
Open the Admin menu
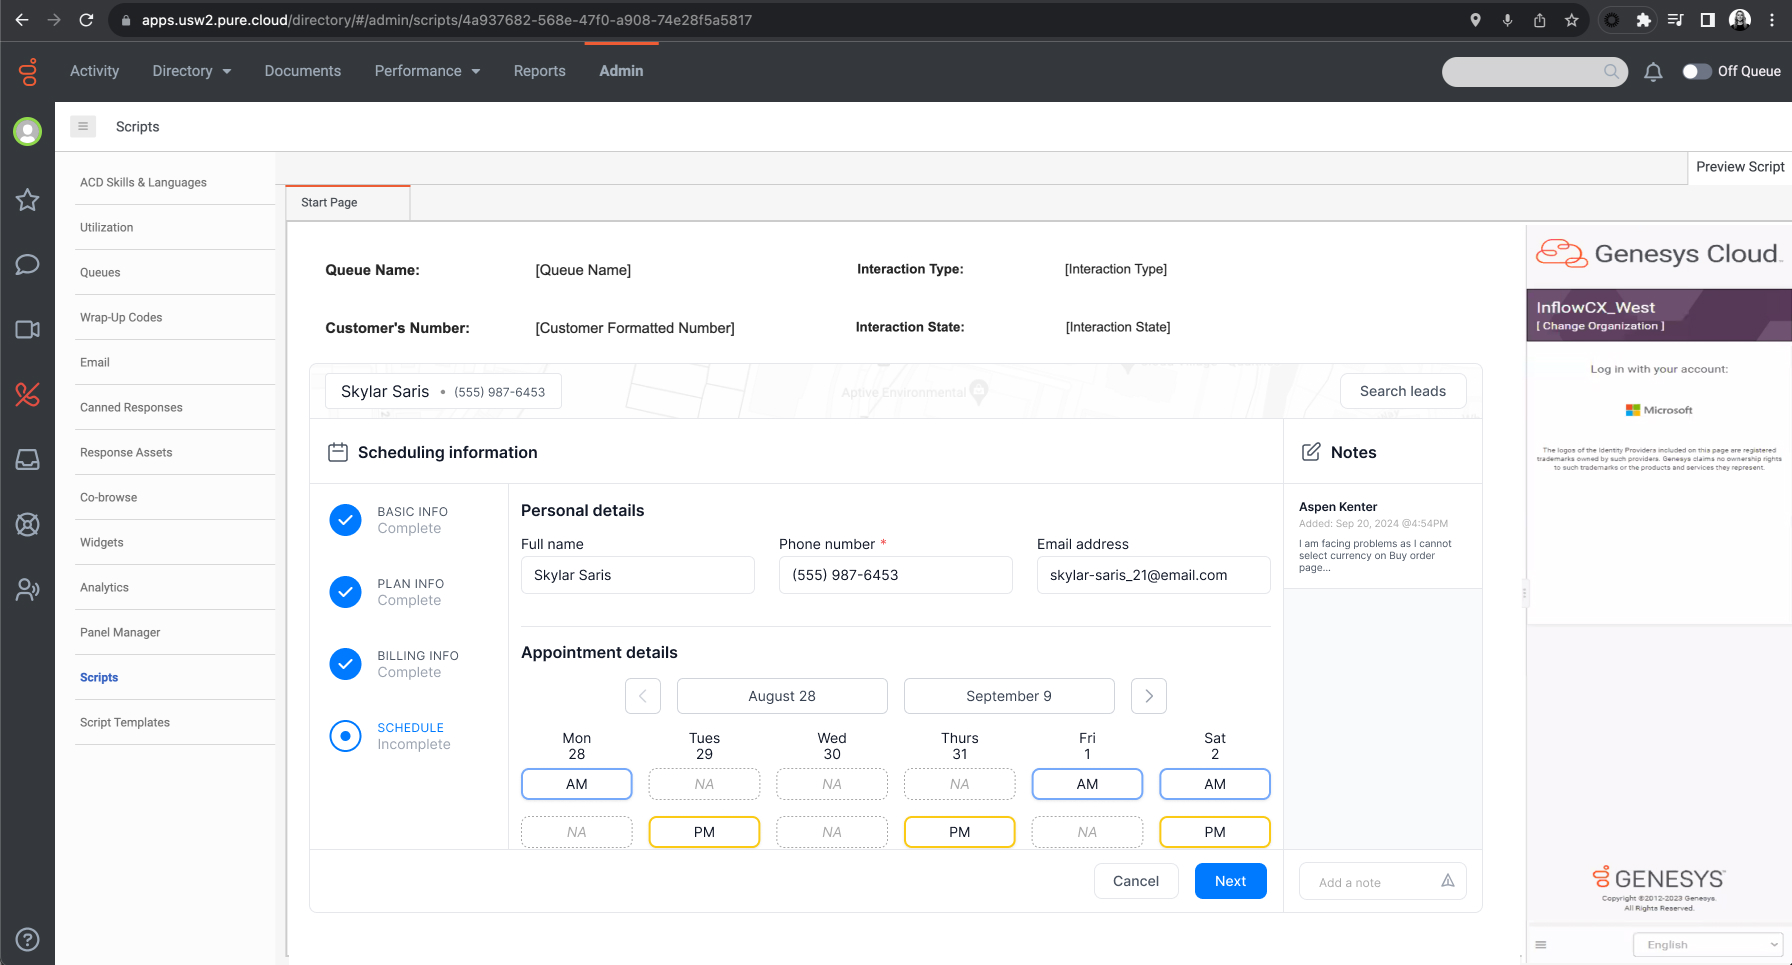pos(621,71)
